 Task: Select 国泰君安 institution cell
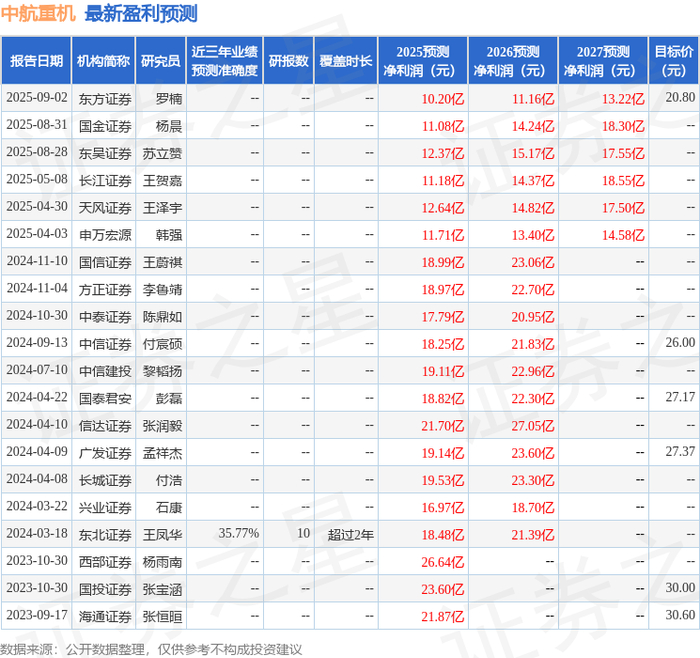click(105, 398)
